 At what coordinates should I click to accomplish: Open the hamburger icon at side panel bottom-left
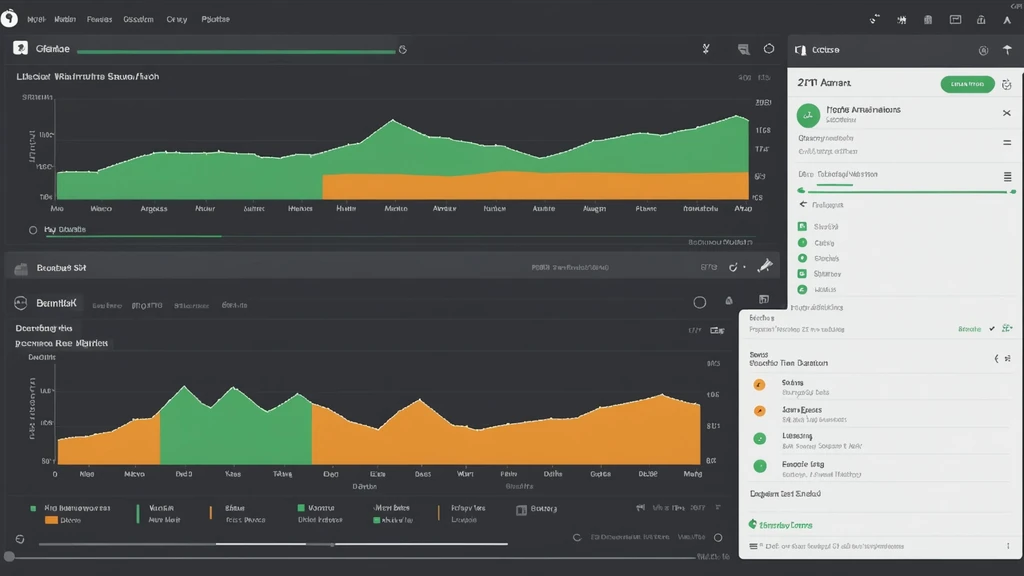click(754, 546)
